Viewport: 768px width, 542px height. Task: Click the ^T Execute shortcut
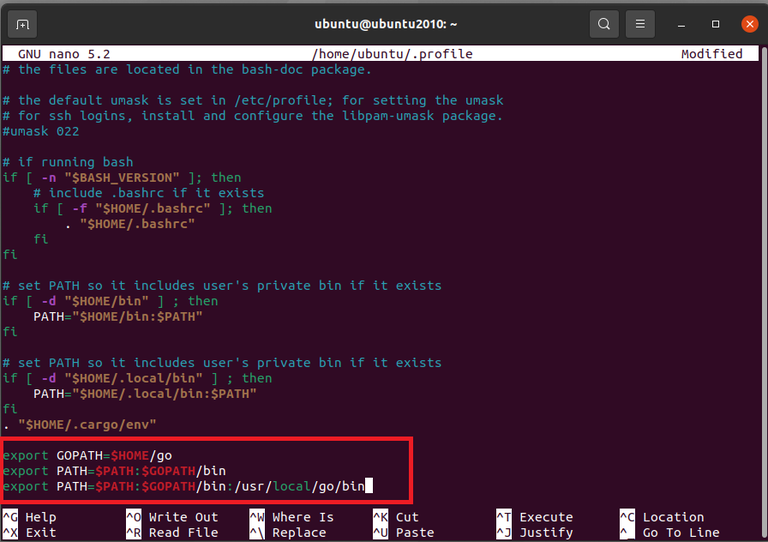point(534,517)
